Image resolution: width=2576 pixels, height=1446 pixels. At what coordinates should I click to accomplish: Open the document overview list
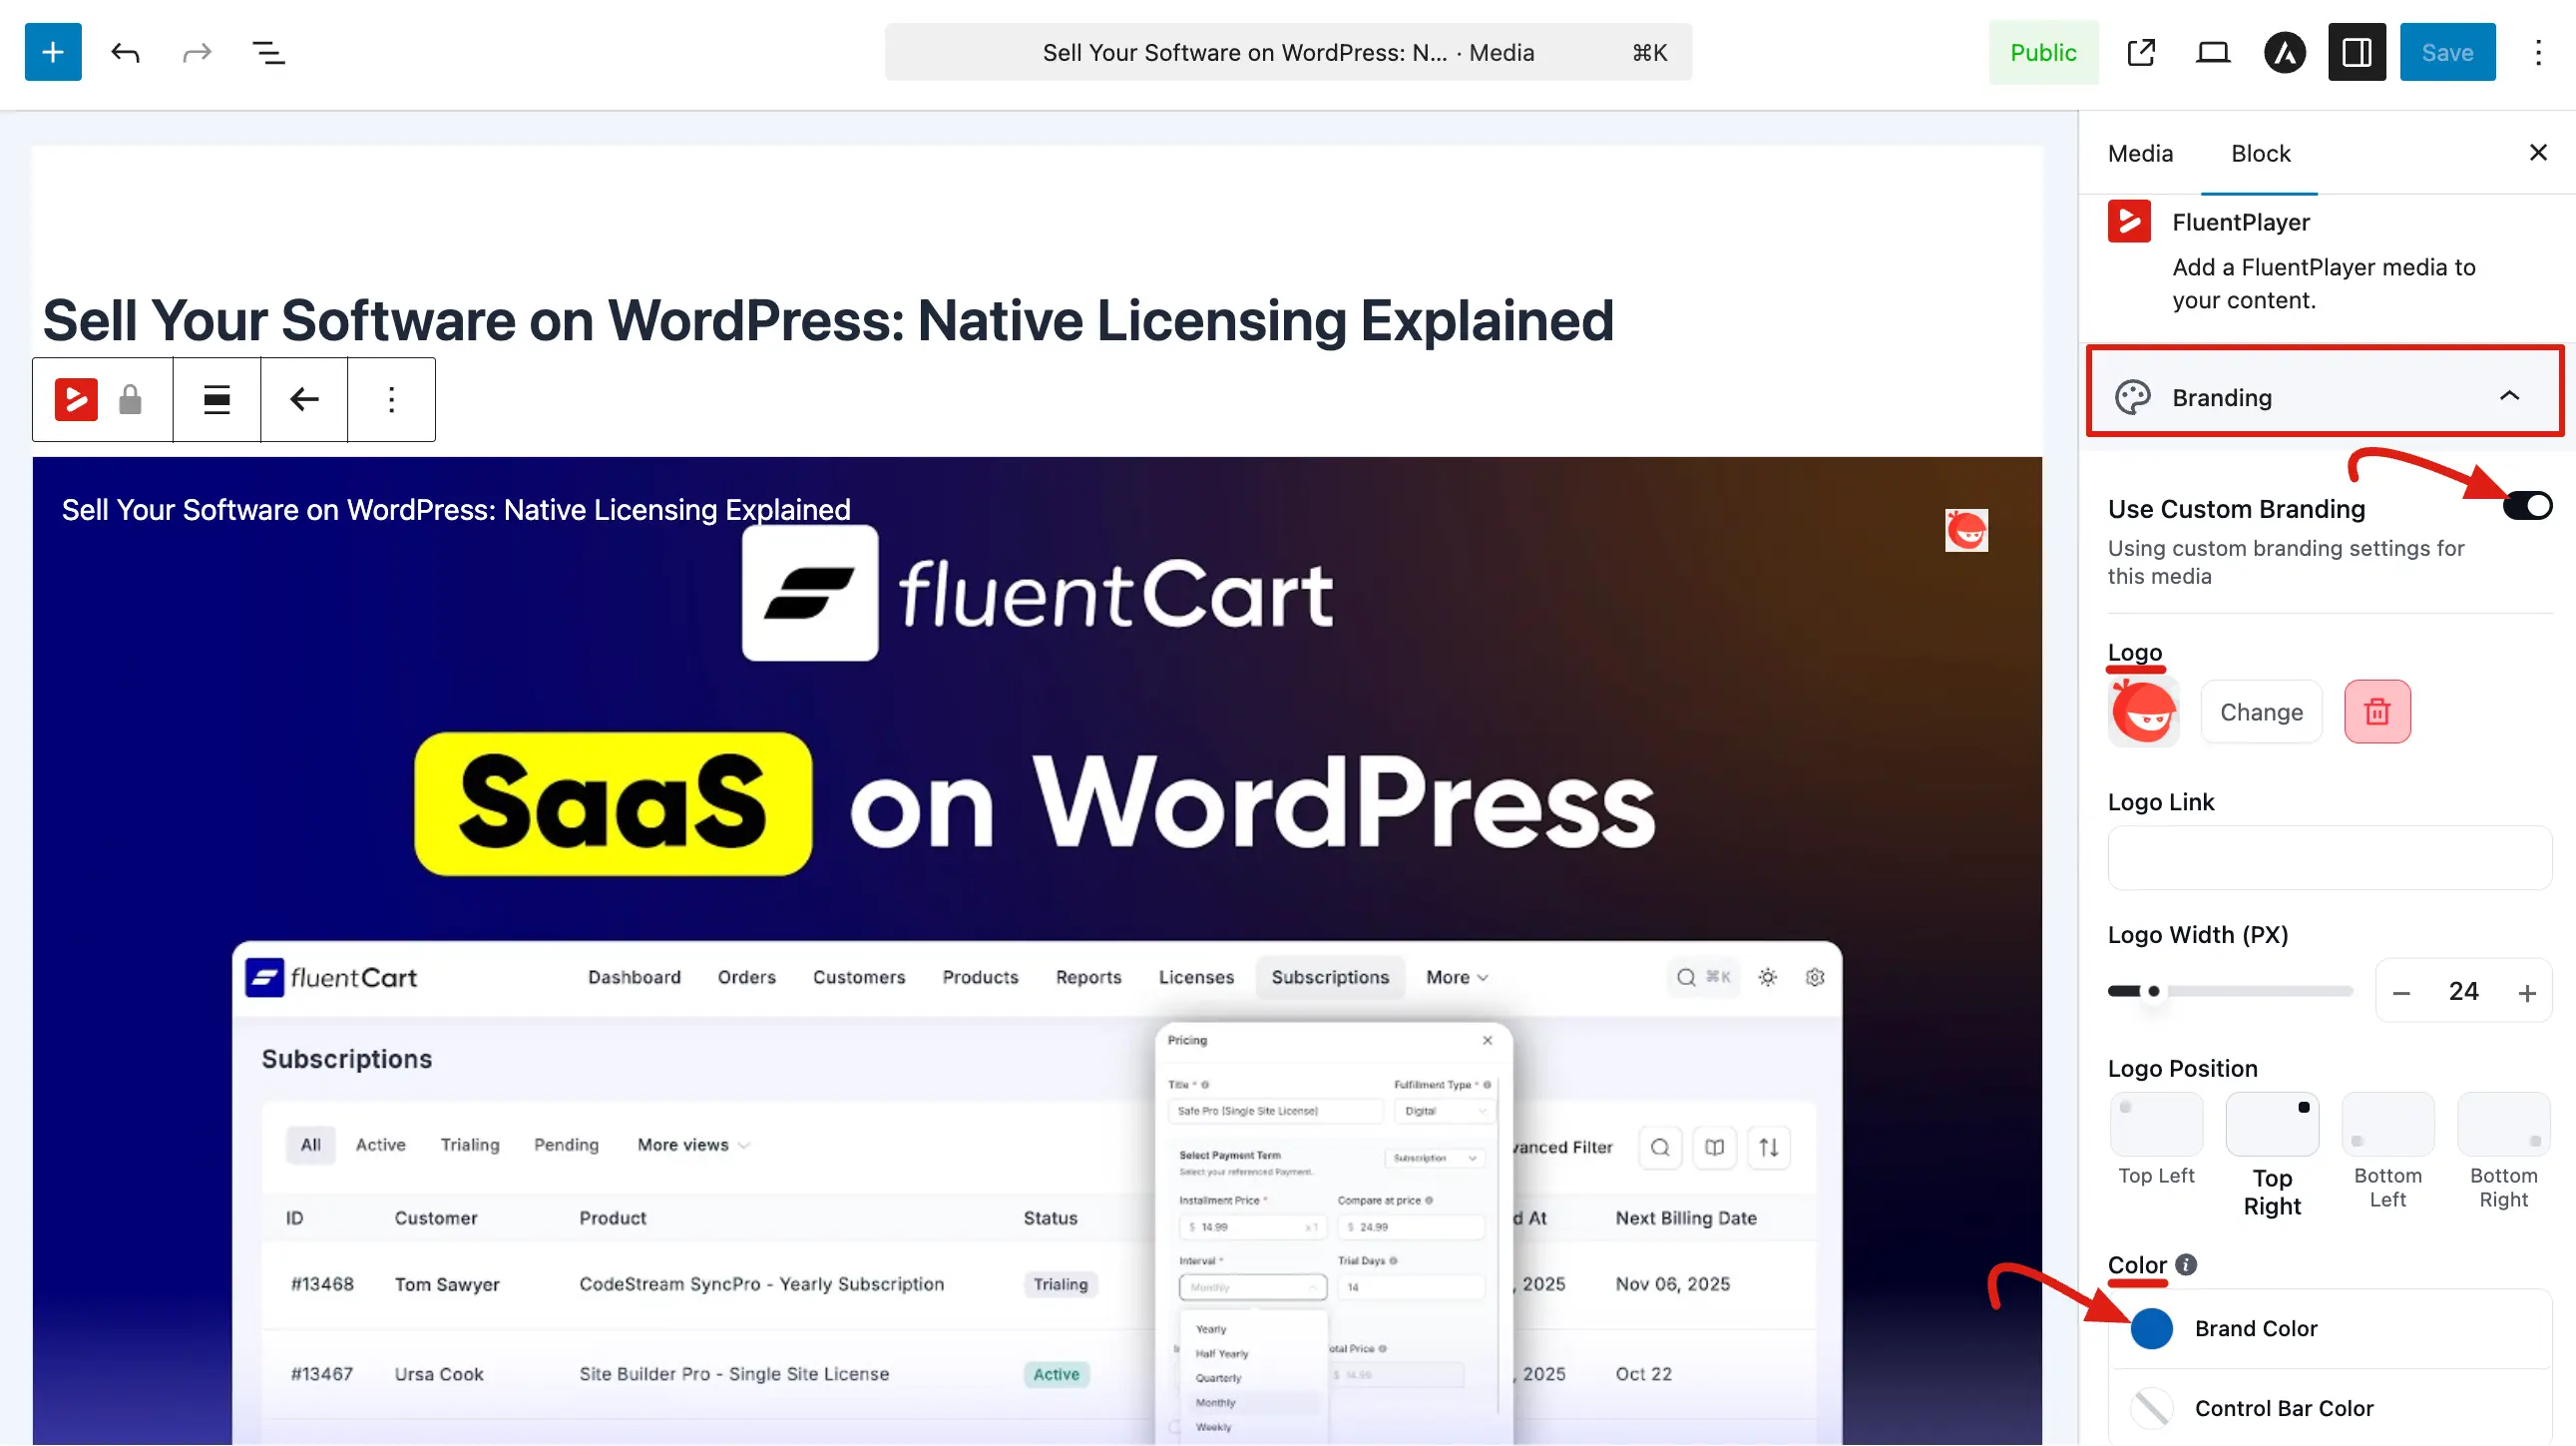(x=268, y=52)
